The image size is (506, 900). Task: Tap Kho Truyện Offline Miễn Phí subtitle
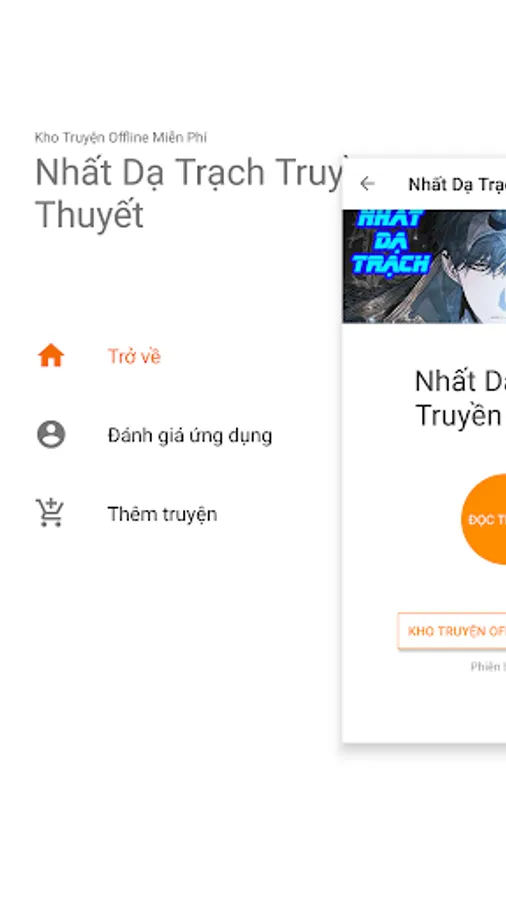(120, 137)
